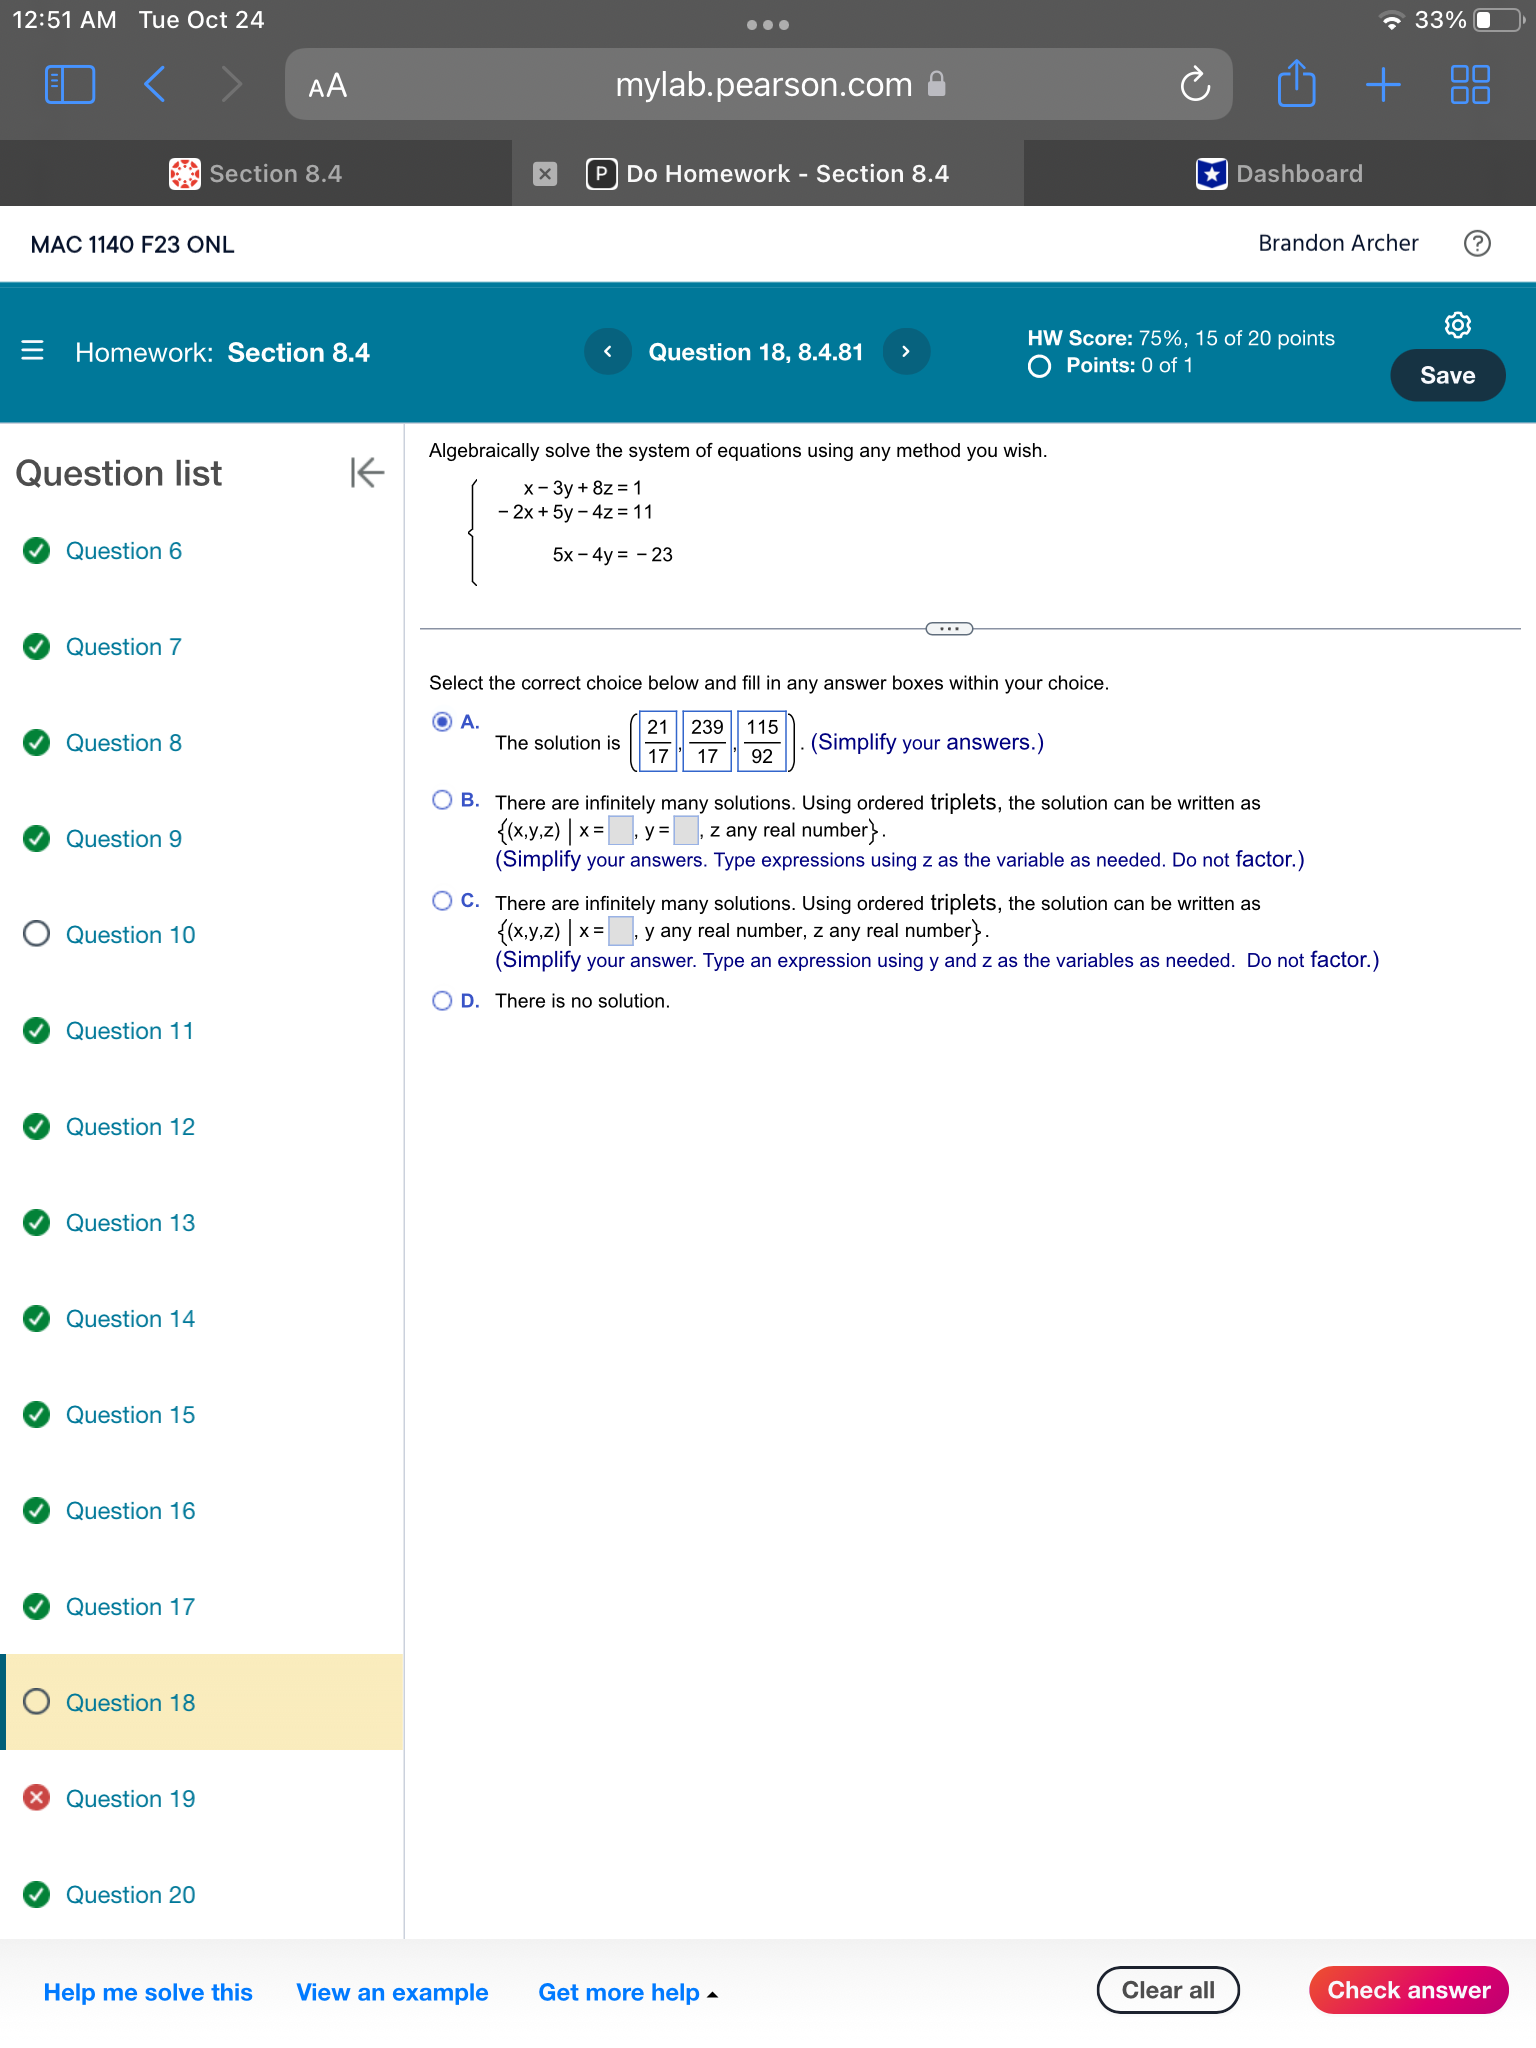
Task: Click the Question 18, 8.4.81 label
Action: 756,351
